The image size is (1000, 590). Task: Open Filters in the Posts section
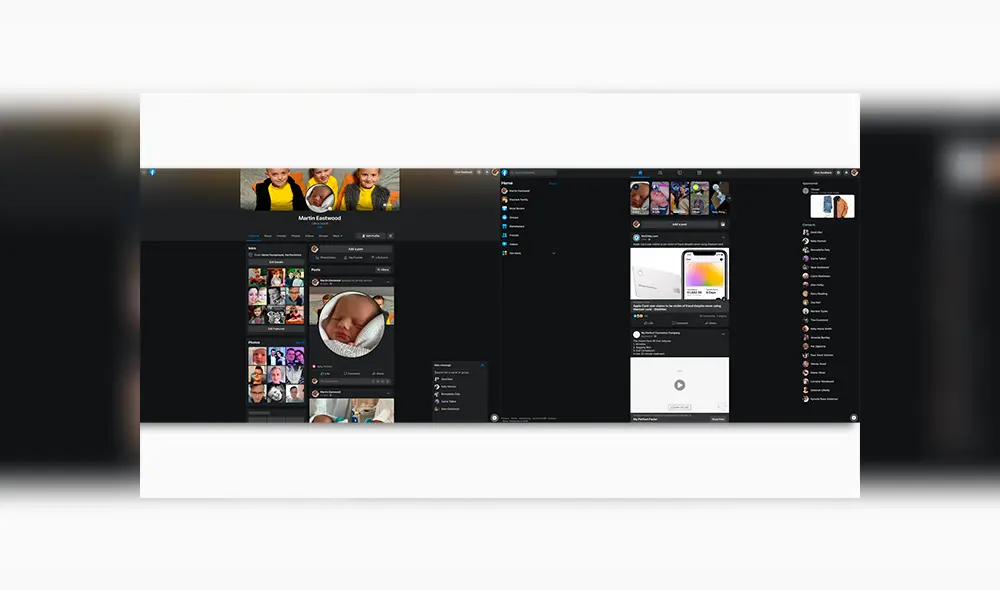pos(382,270)
